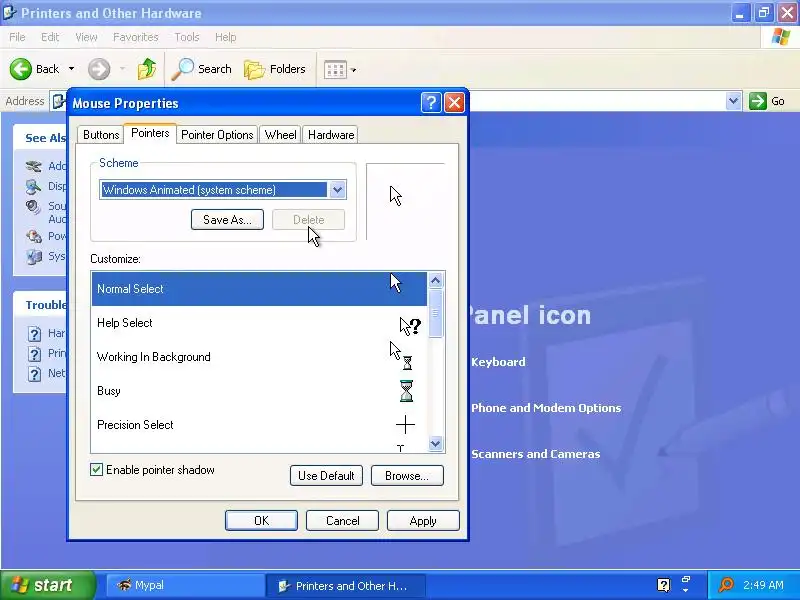Expand the Address bar dropdown
Screen dimensions: 800x600
733,101
